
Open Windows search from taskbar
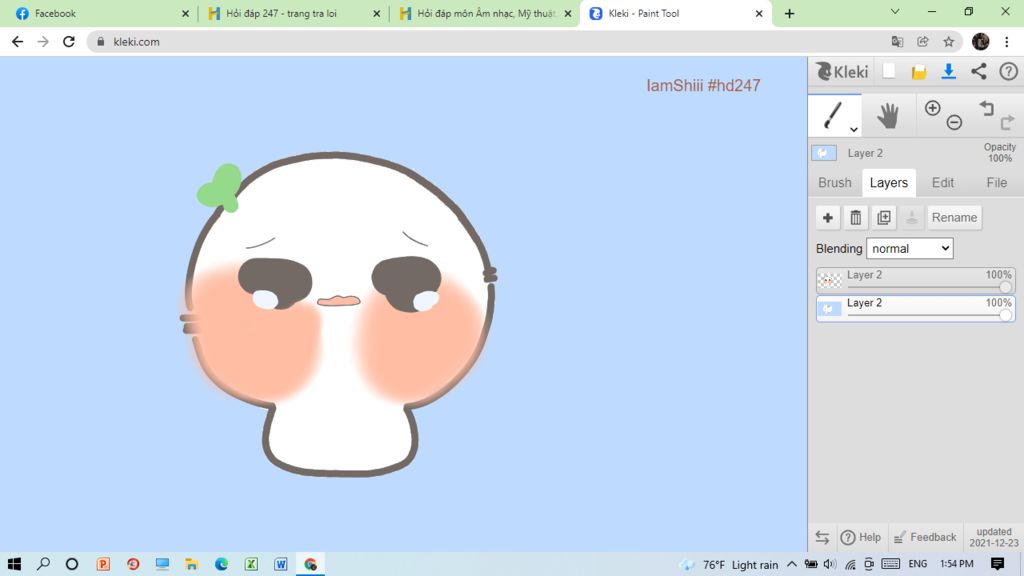(x=43, y=564)
